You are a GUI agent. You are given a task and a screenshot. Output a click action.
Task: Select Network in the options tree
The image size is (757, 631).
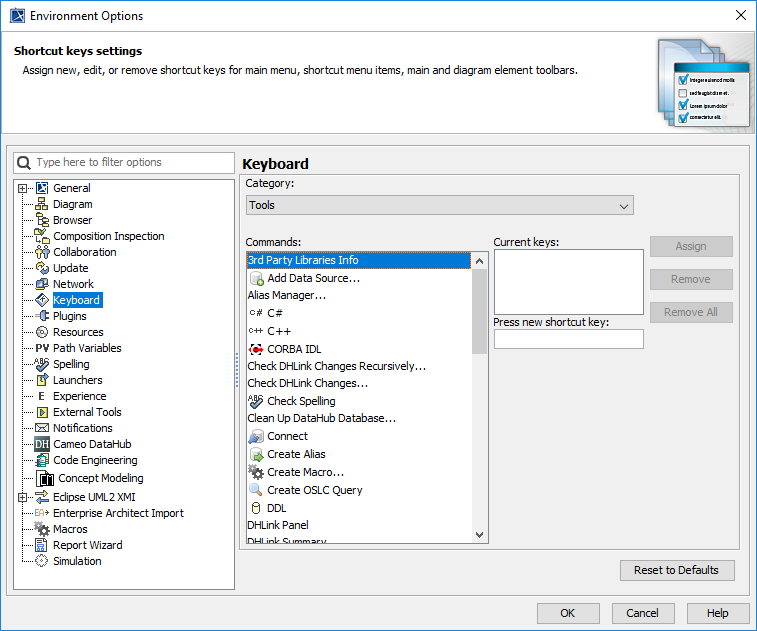(x=73, y=283)
